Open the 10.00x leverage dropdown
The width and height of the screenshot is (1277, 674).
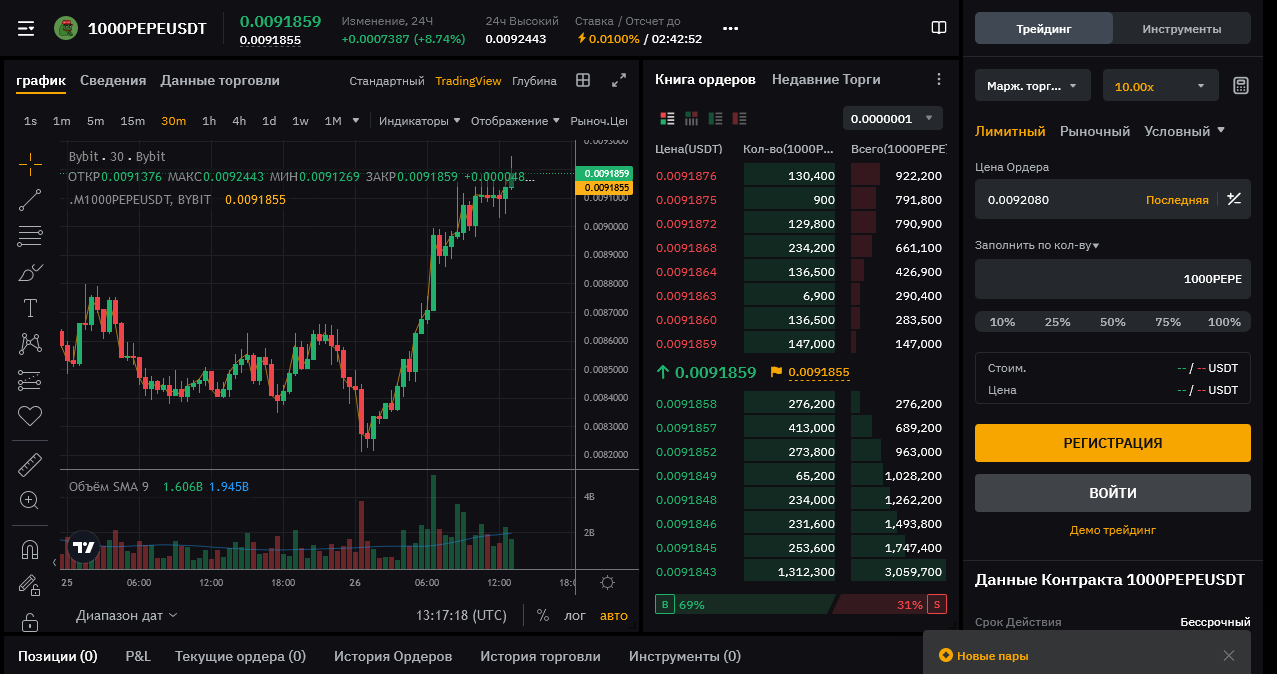click(x=1160, y=86)
